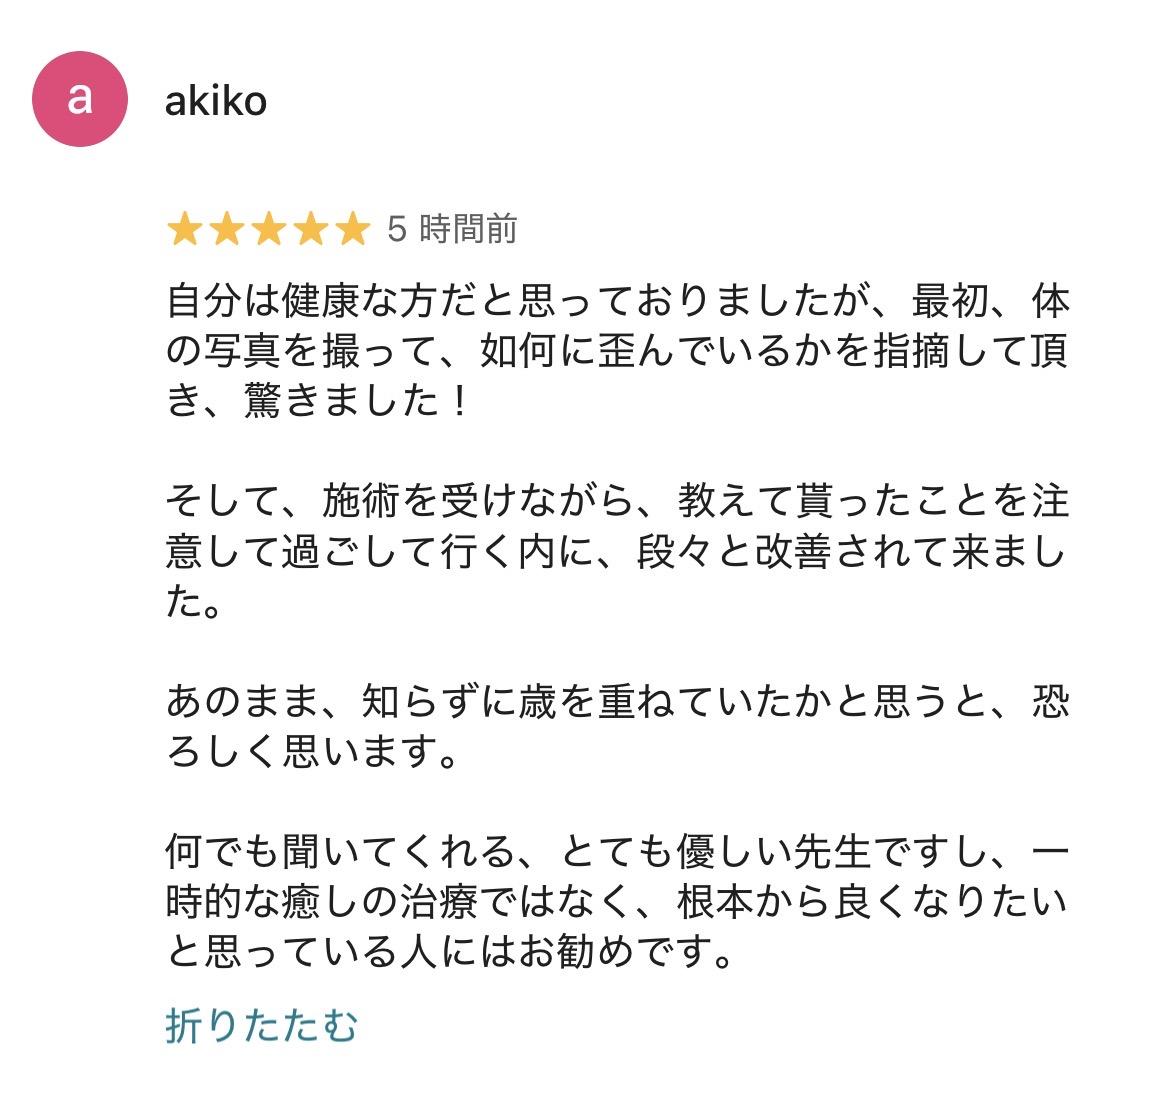The width and height of the screenshot is (1151, 1120).
Task: Click the line starting 何でも聞いてくれる
Action: [617, 851]
